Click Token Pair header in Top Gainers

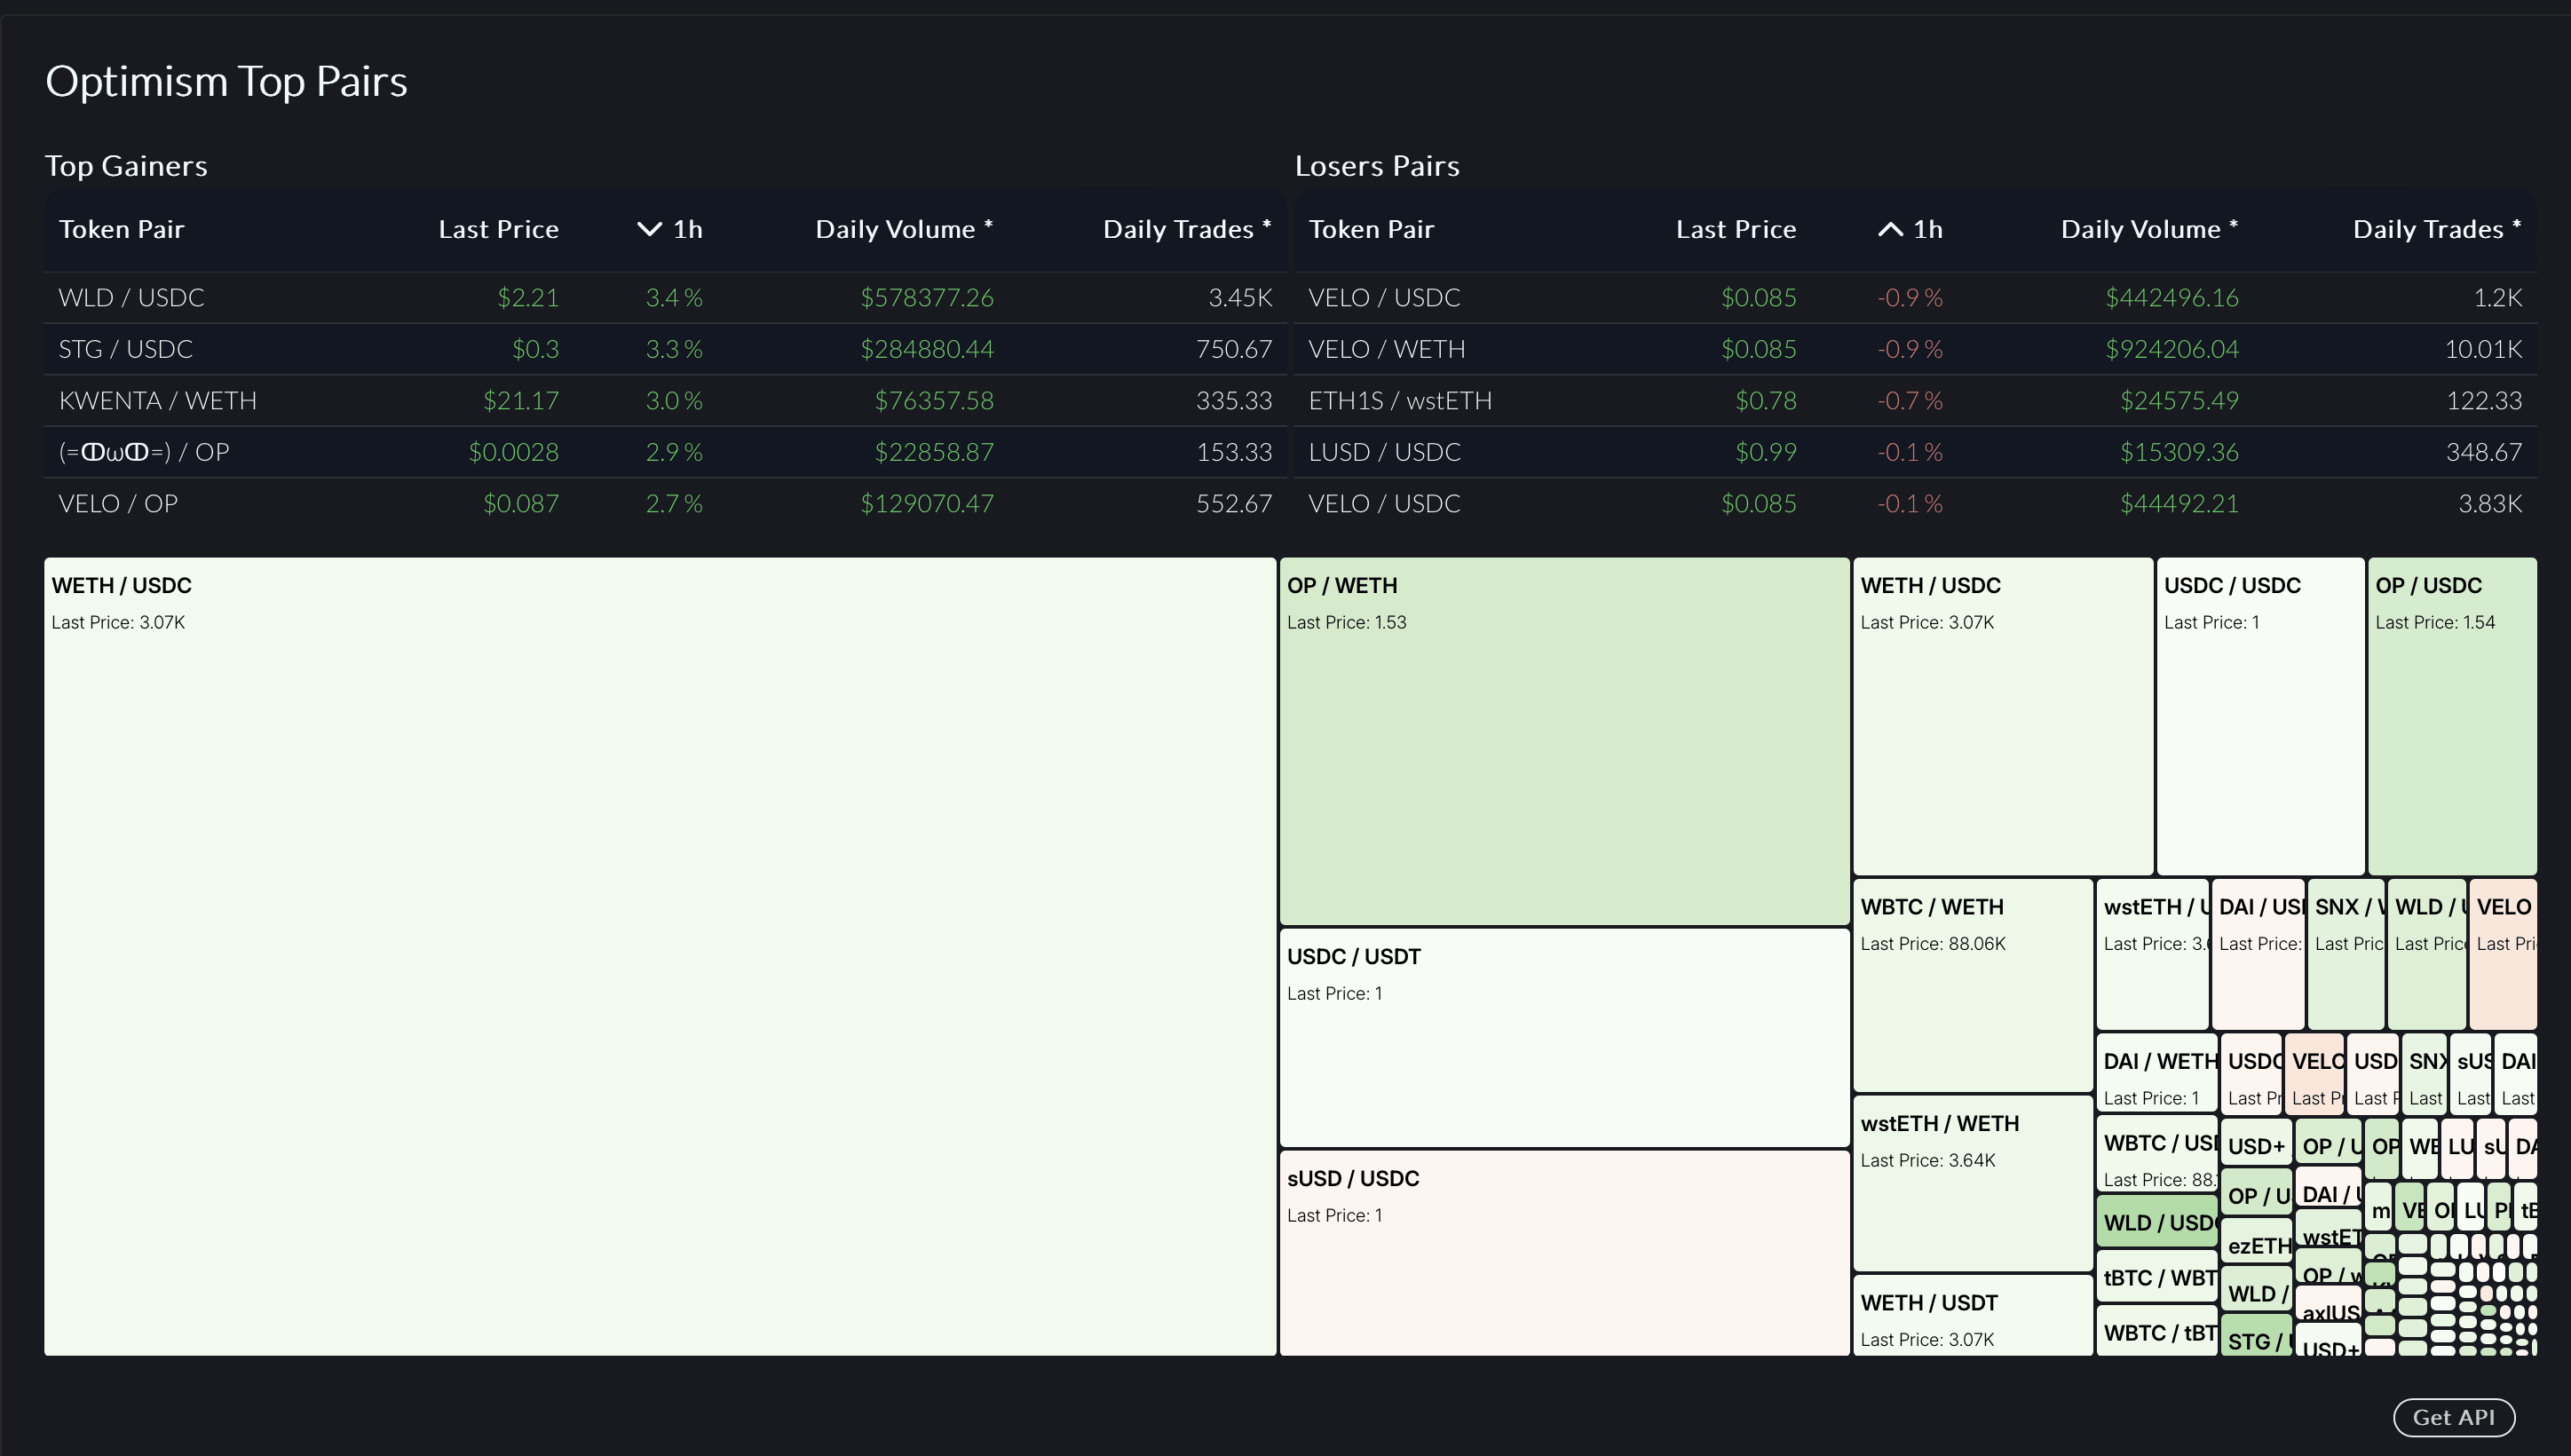pos(121,229)
